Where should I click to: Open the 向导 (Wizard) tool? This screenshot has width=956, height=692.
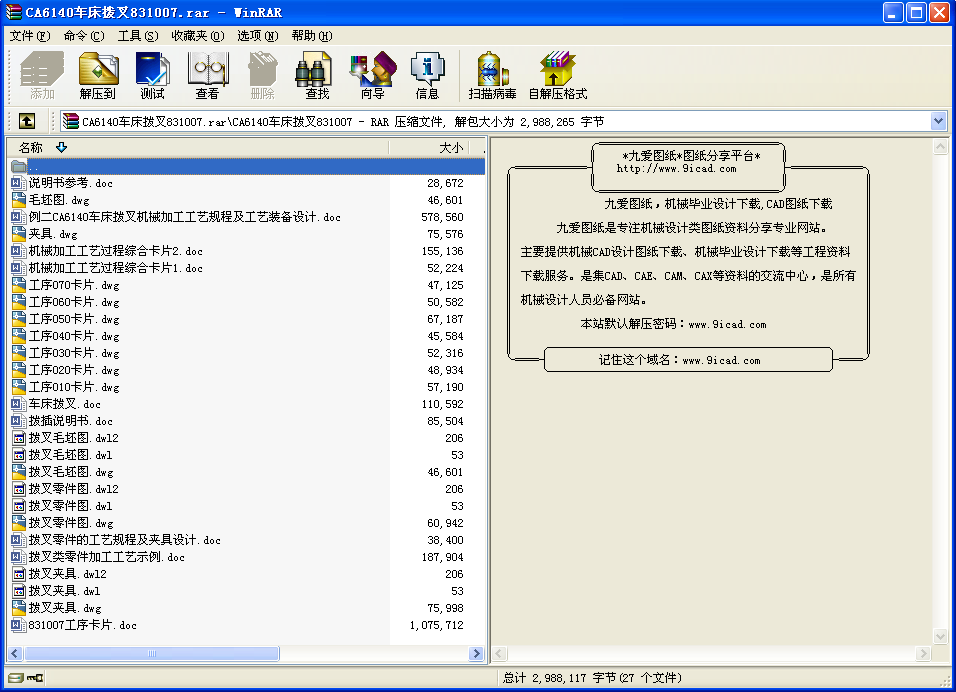[372, 76]
